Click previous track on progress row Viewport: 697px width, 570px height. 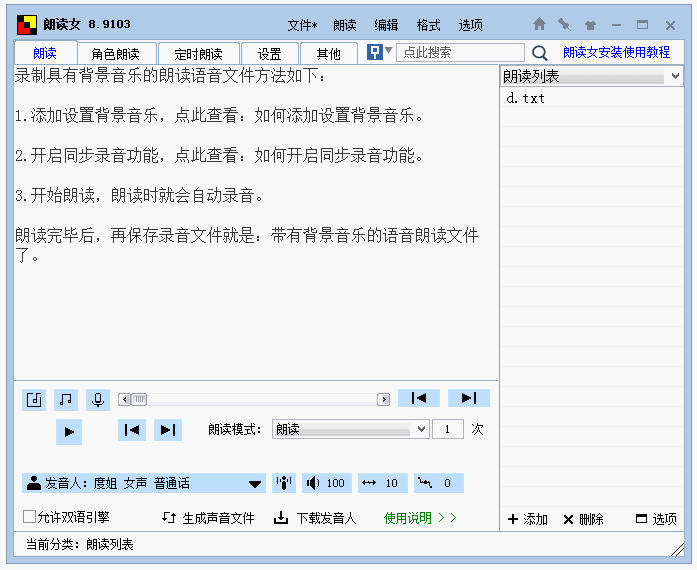419,398
